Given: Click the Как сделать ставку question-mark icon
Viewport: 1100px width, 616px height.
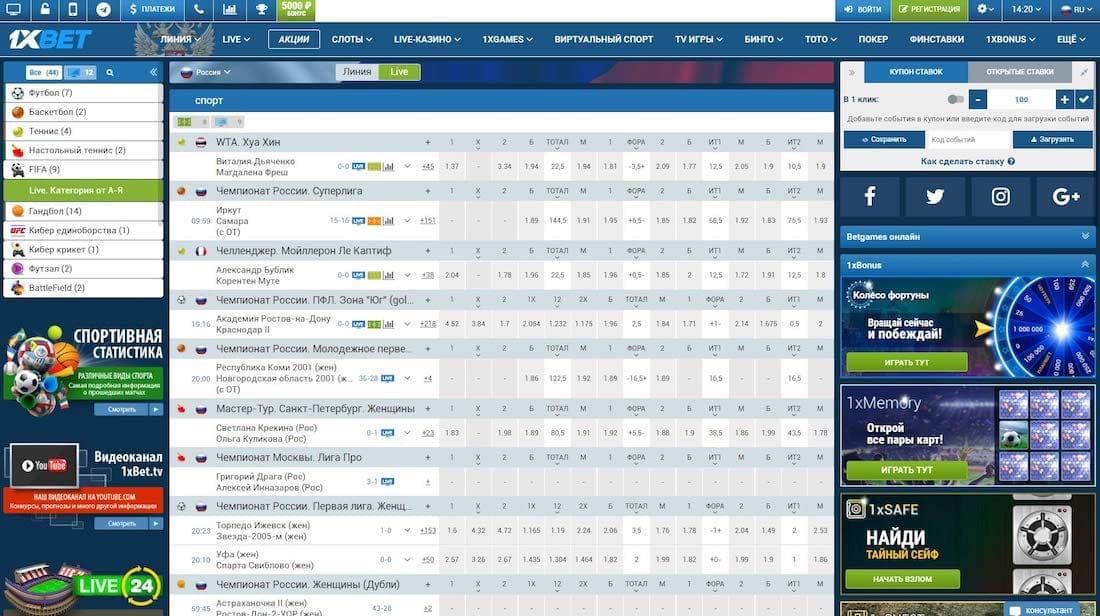Looking at the screenshot, I should 1011,161.
